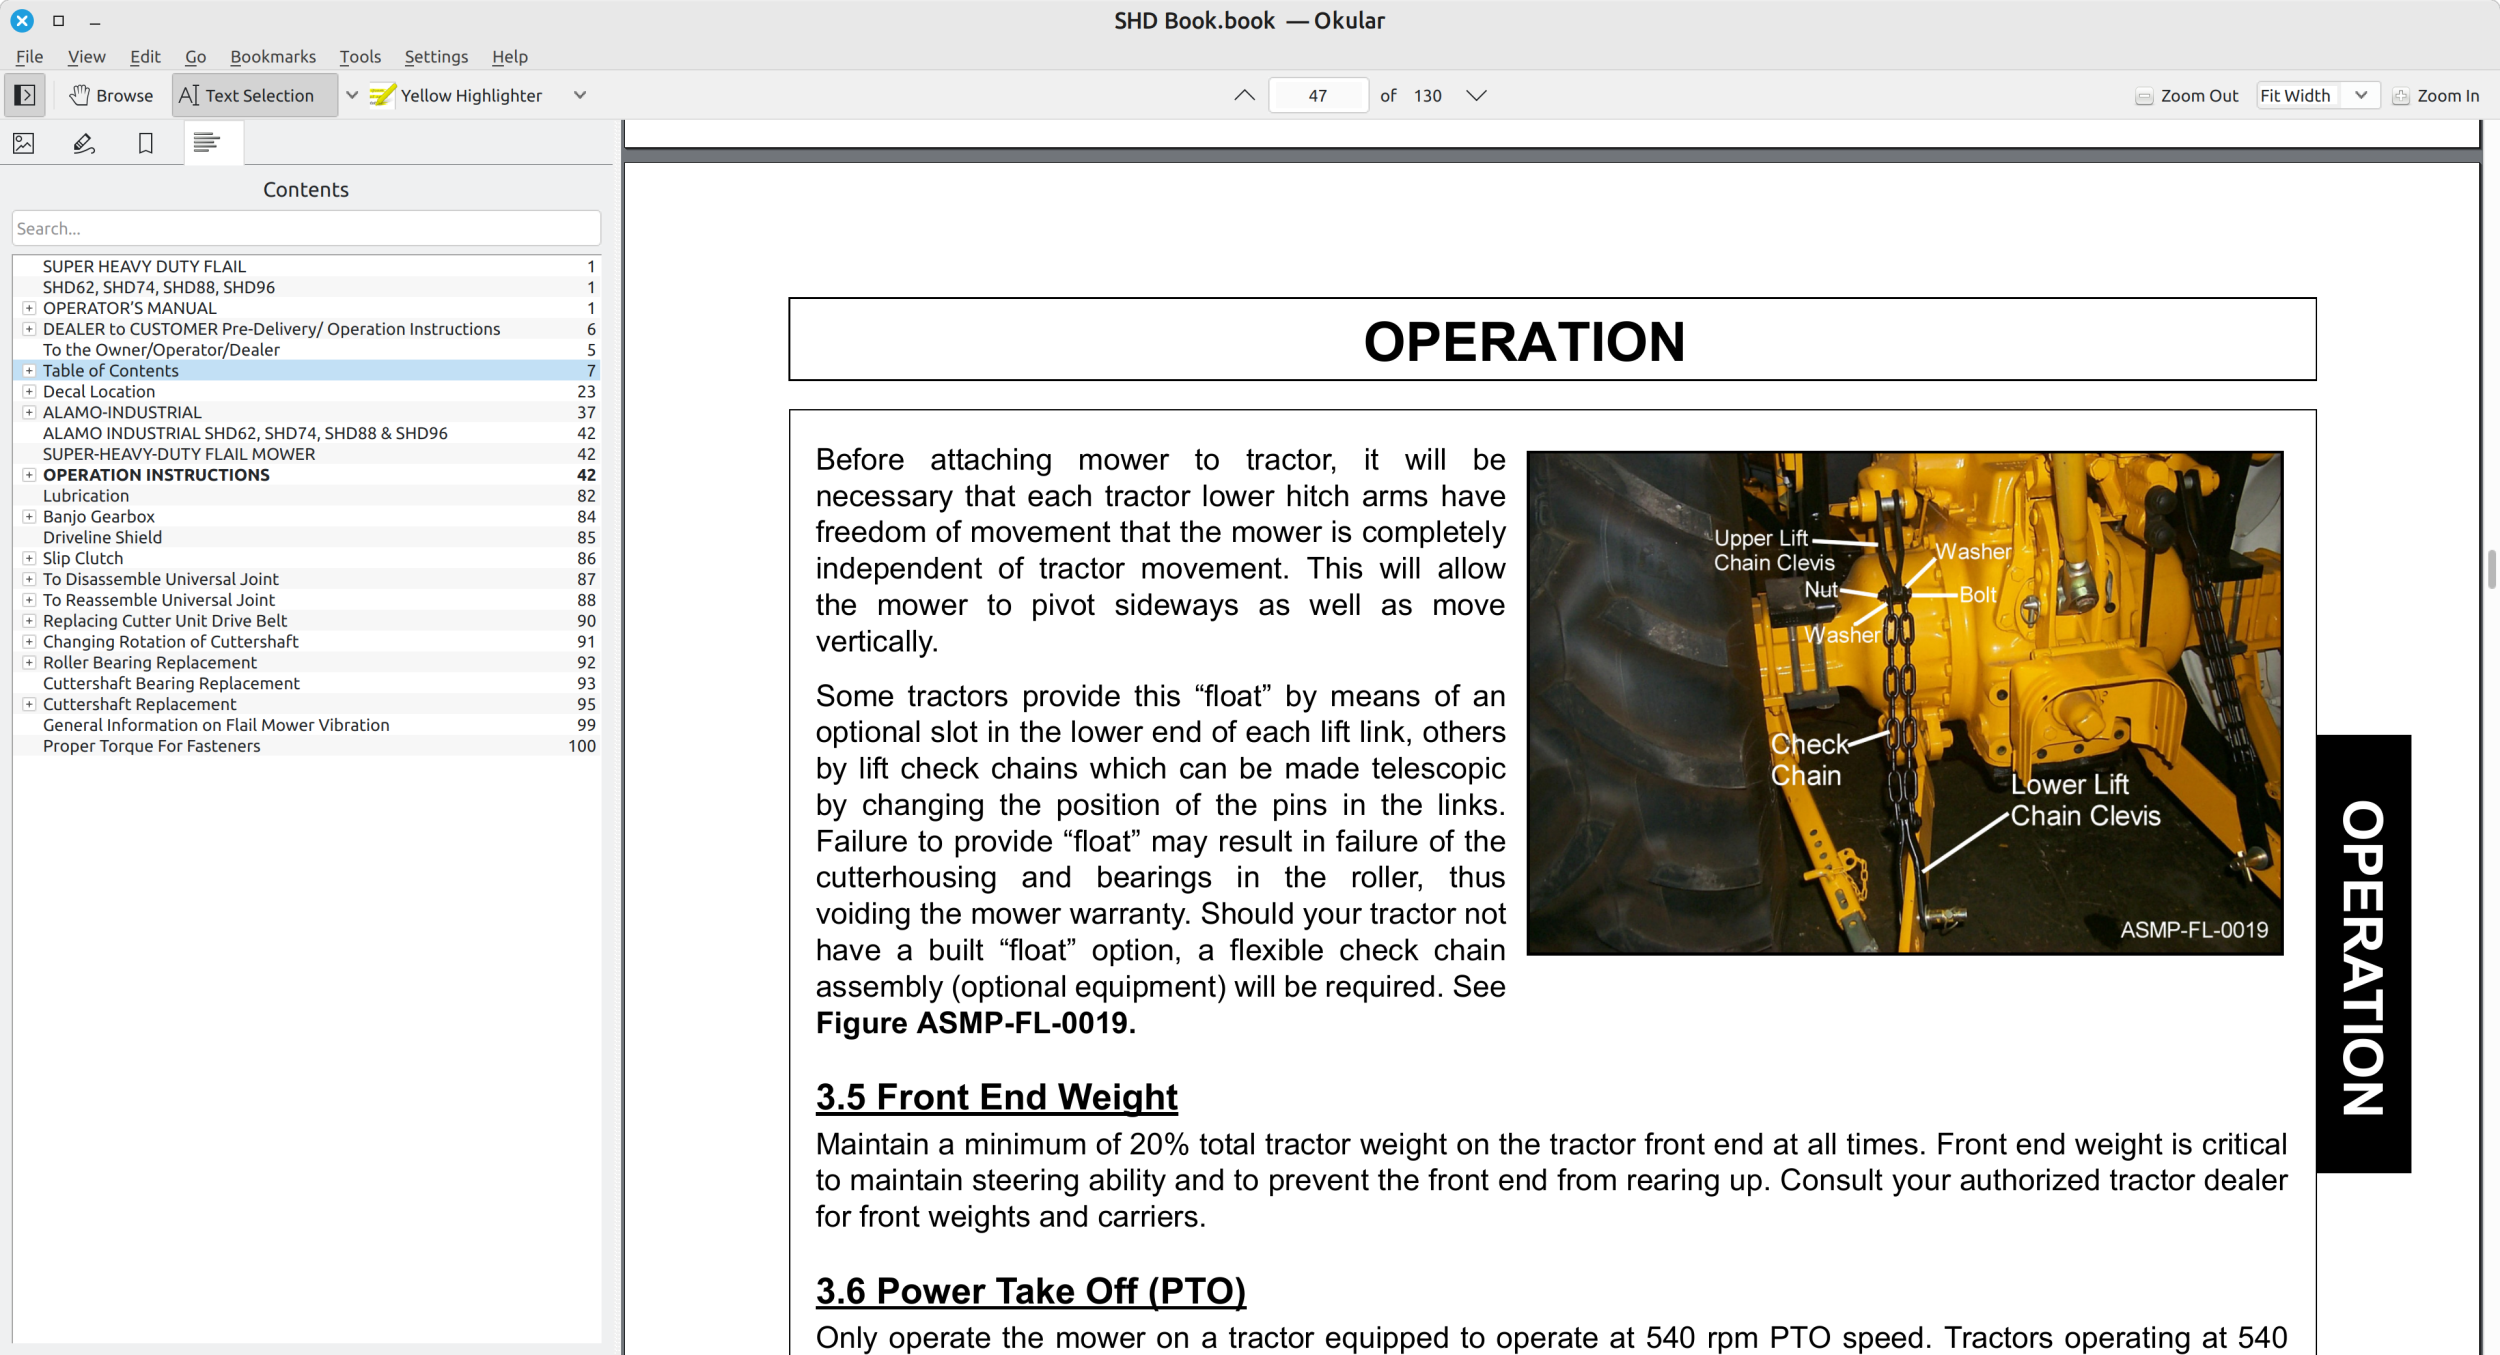Image resolution: width=2500 pixels, height=1355 pixels.
Task: Go to the previous page arrow
Action: 1244,95
